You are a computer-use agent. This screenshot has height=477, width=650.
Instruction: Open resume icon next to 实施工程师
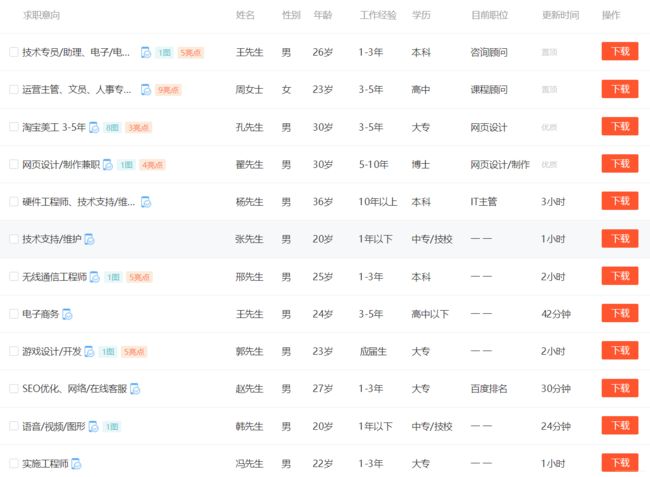(76, 464)
